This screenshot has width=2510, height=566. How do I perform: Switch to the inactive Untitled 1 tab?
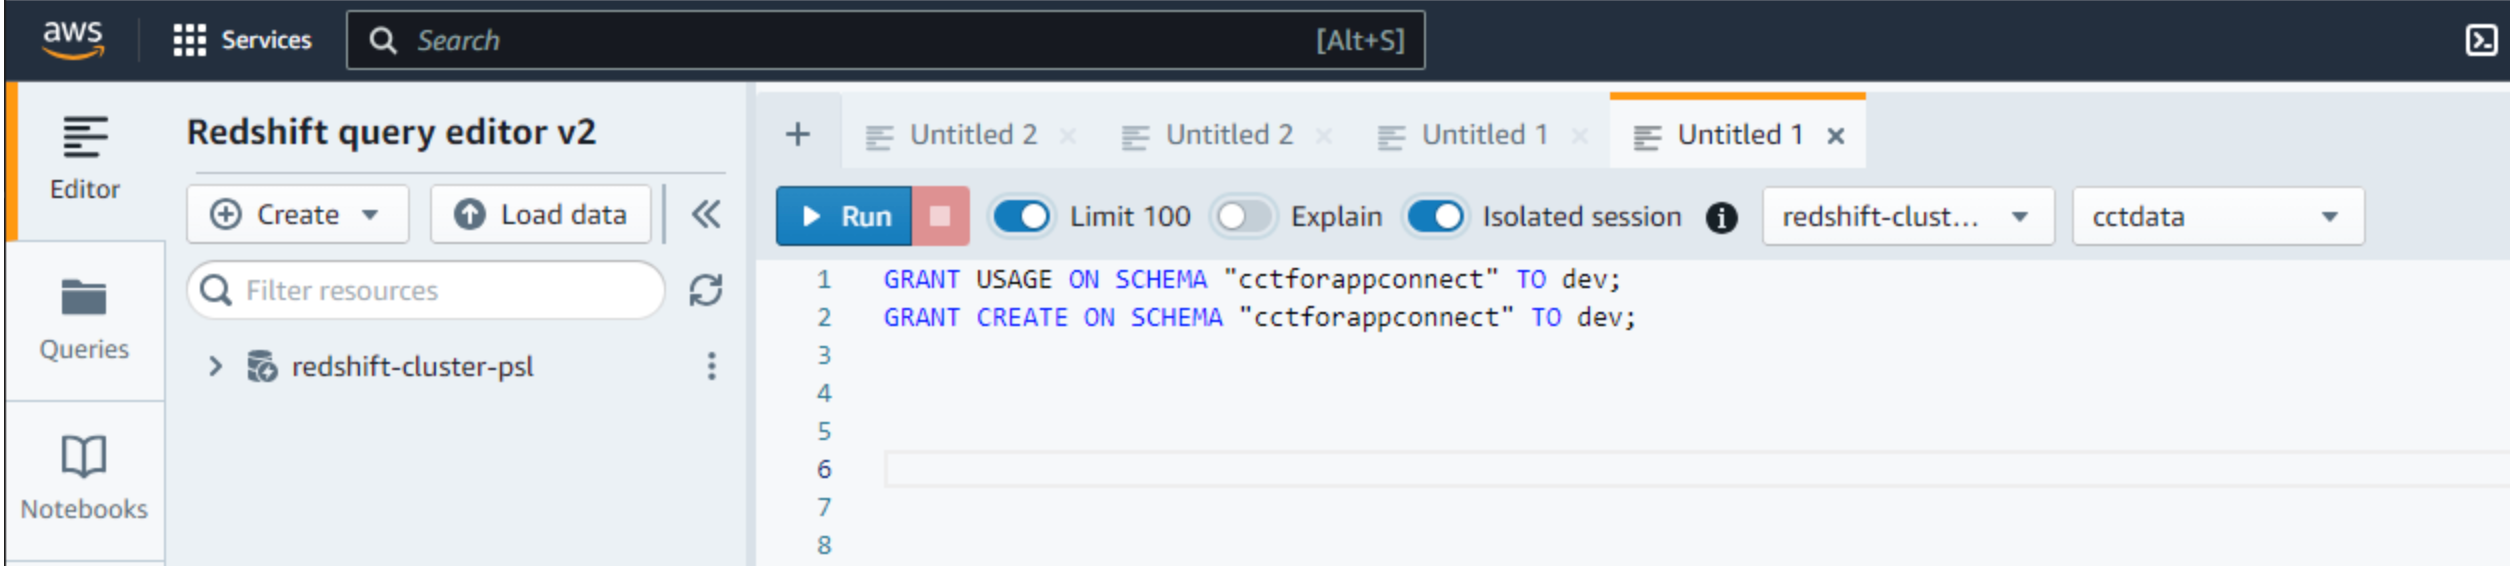[x=1485, y=134]
